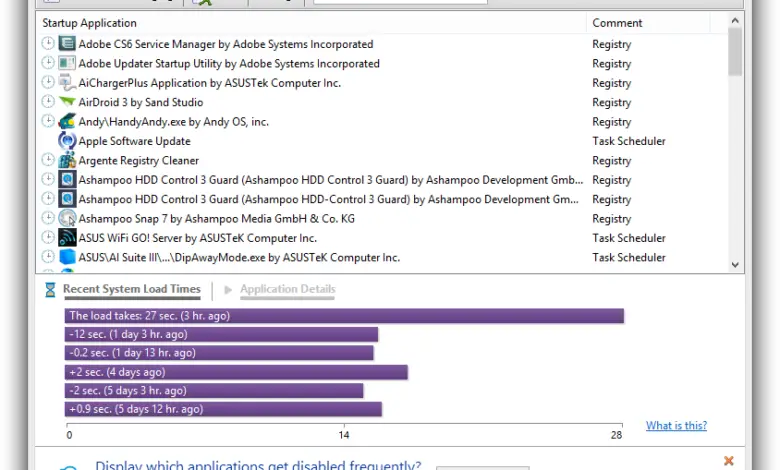Image resolution: width=780 pixels, height=470 pixels.
Task: Toggle delay clock for Ashampoo Snap 7
Action: coord(48,218)
